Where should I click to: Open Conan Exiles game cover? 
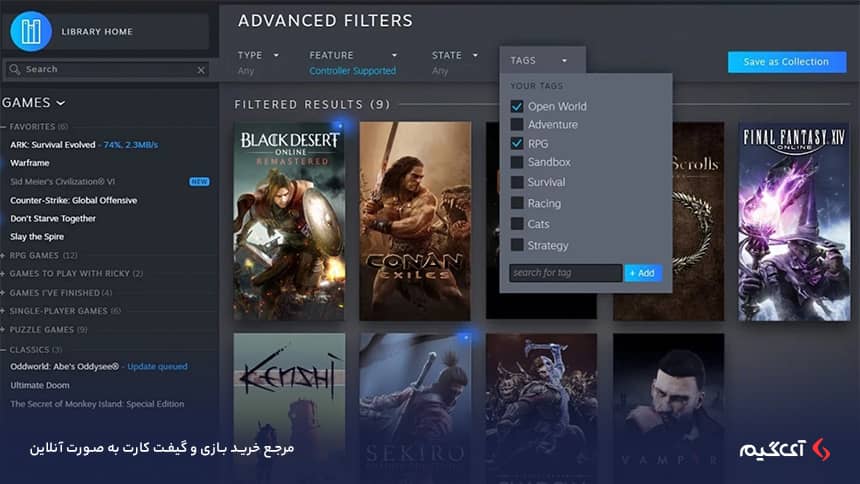click(x=415, y=221)
